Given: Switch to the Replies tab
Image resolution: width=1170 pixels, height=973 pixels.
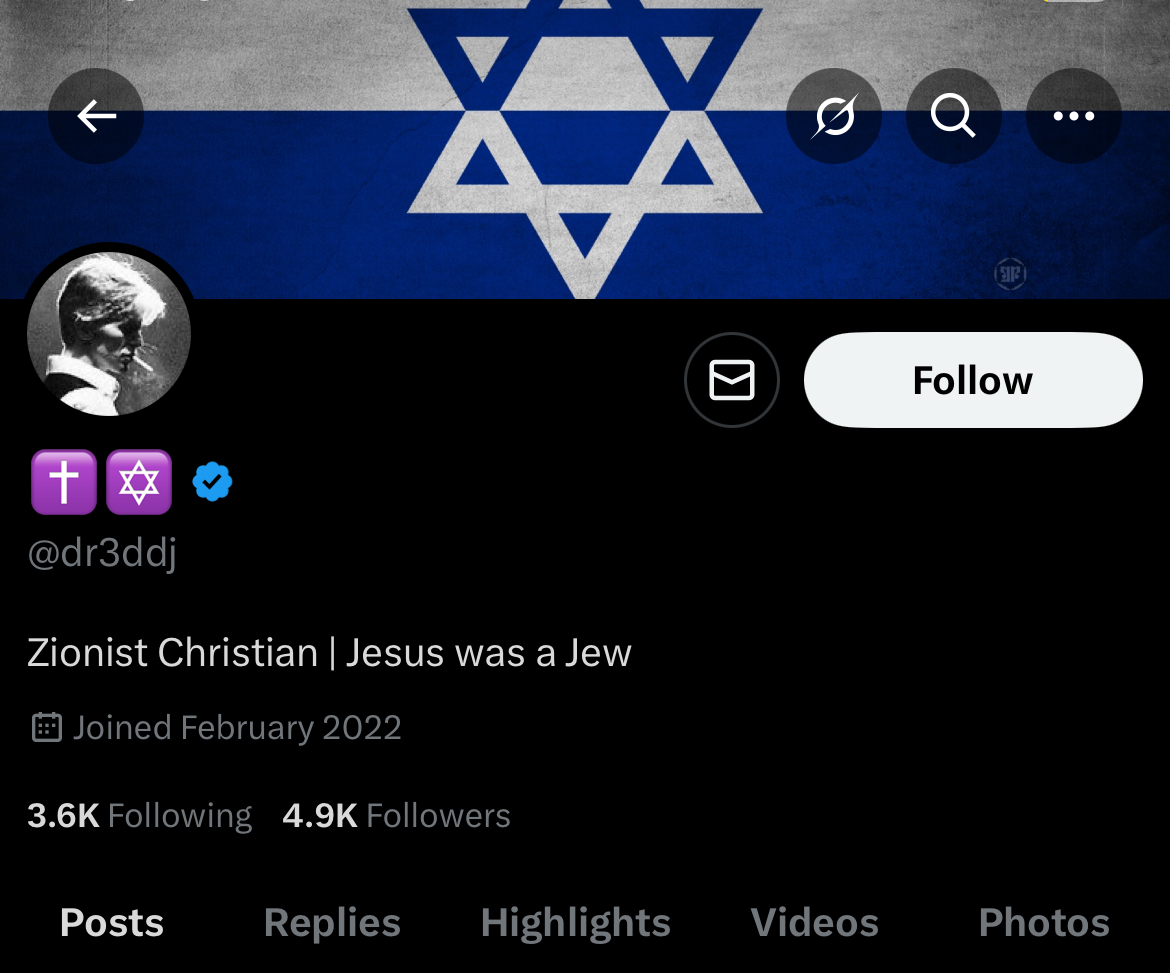Looking at the screenshot, I should click(x=332, y=922).
